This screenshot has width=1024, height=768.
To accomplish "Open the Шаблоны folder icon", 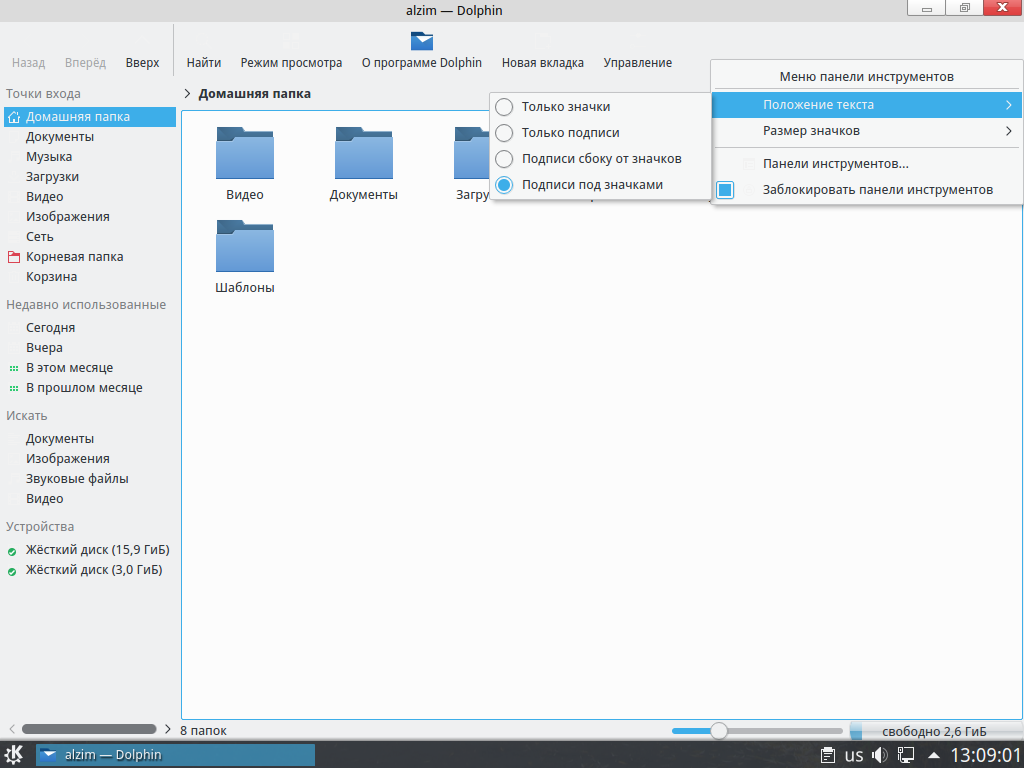I will coord(245,246).
